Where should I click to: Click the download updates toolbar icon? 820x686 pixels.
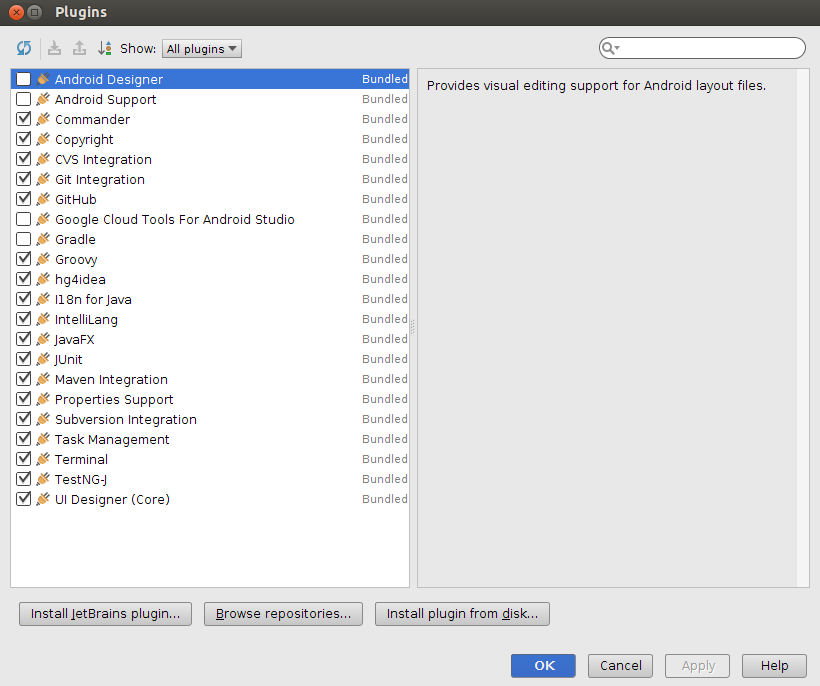click(x=54, y=48)
